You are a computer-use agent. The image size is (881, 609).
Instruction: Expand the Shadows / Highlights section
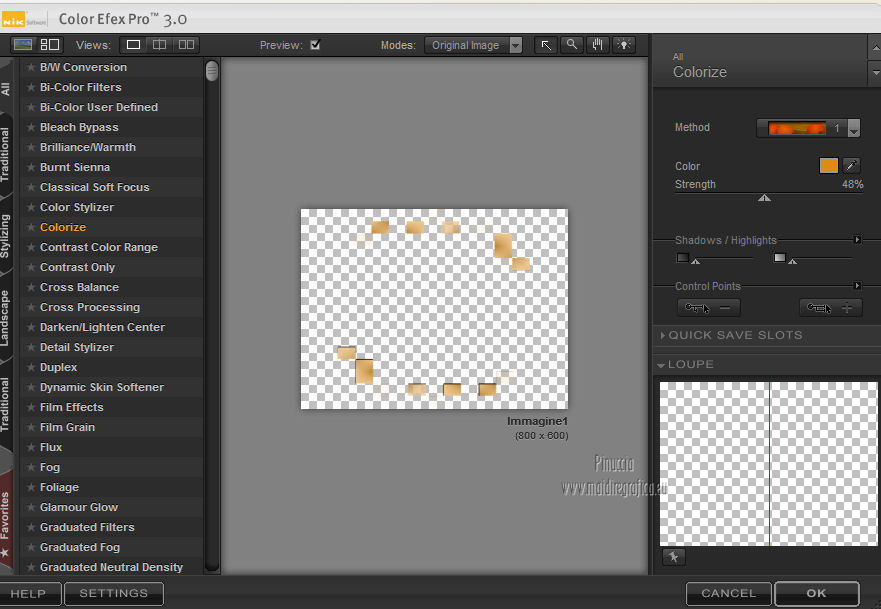[x=857, y=240]
